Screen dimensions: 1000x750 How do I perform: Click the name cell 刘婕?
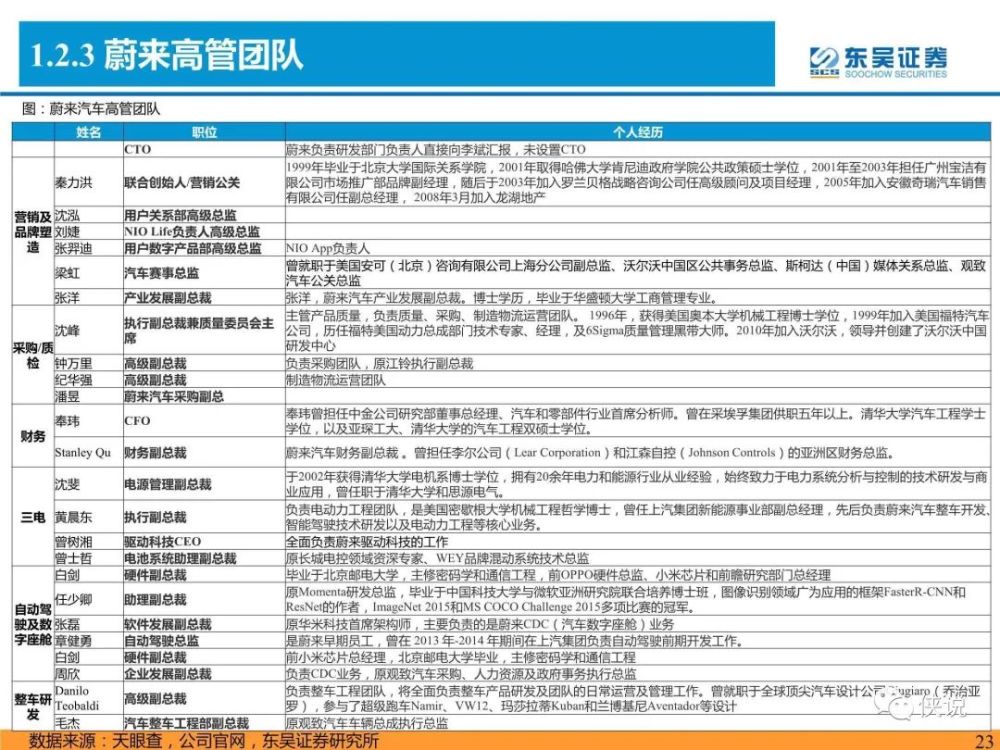[89, 232]
